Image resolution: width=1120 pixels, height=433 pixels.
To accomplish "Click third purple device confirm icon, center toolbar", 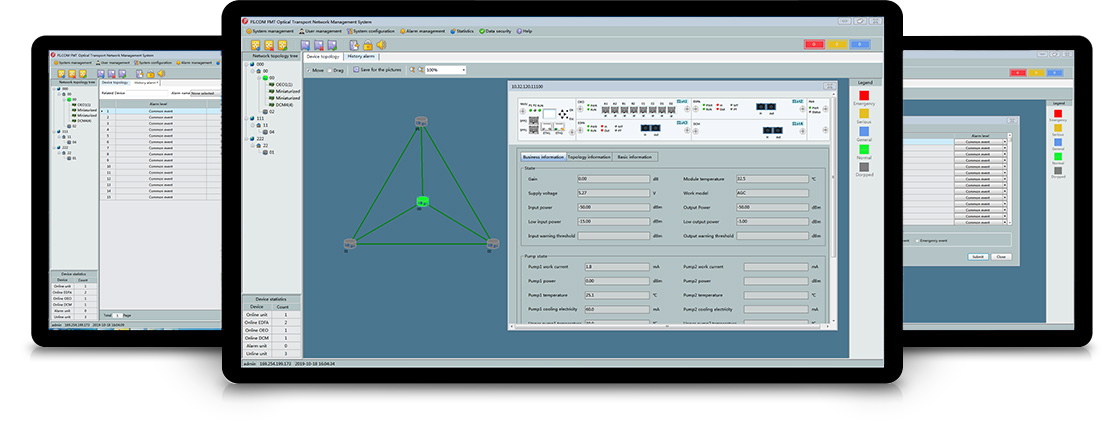I will 331,45.
